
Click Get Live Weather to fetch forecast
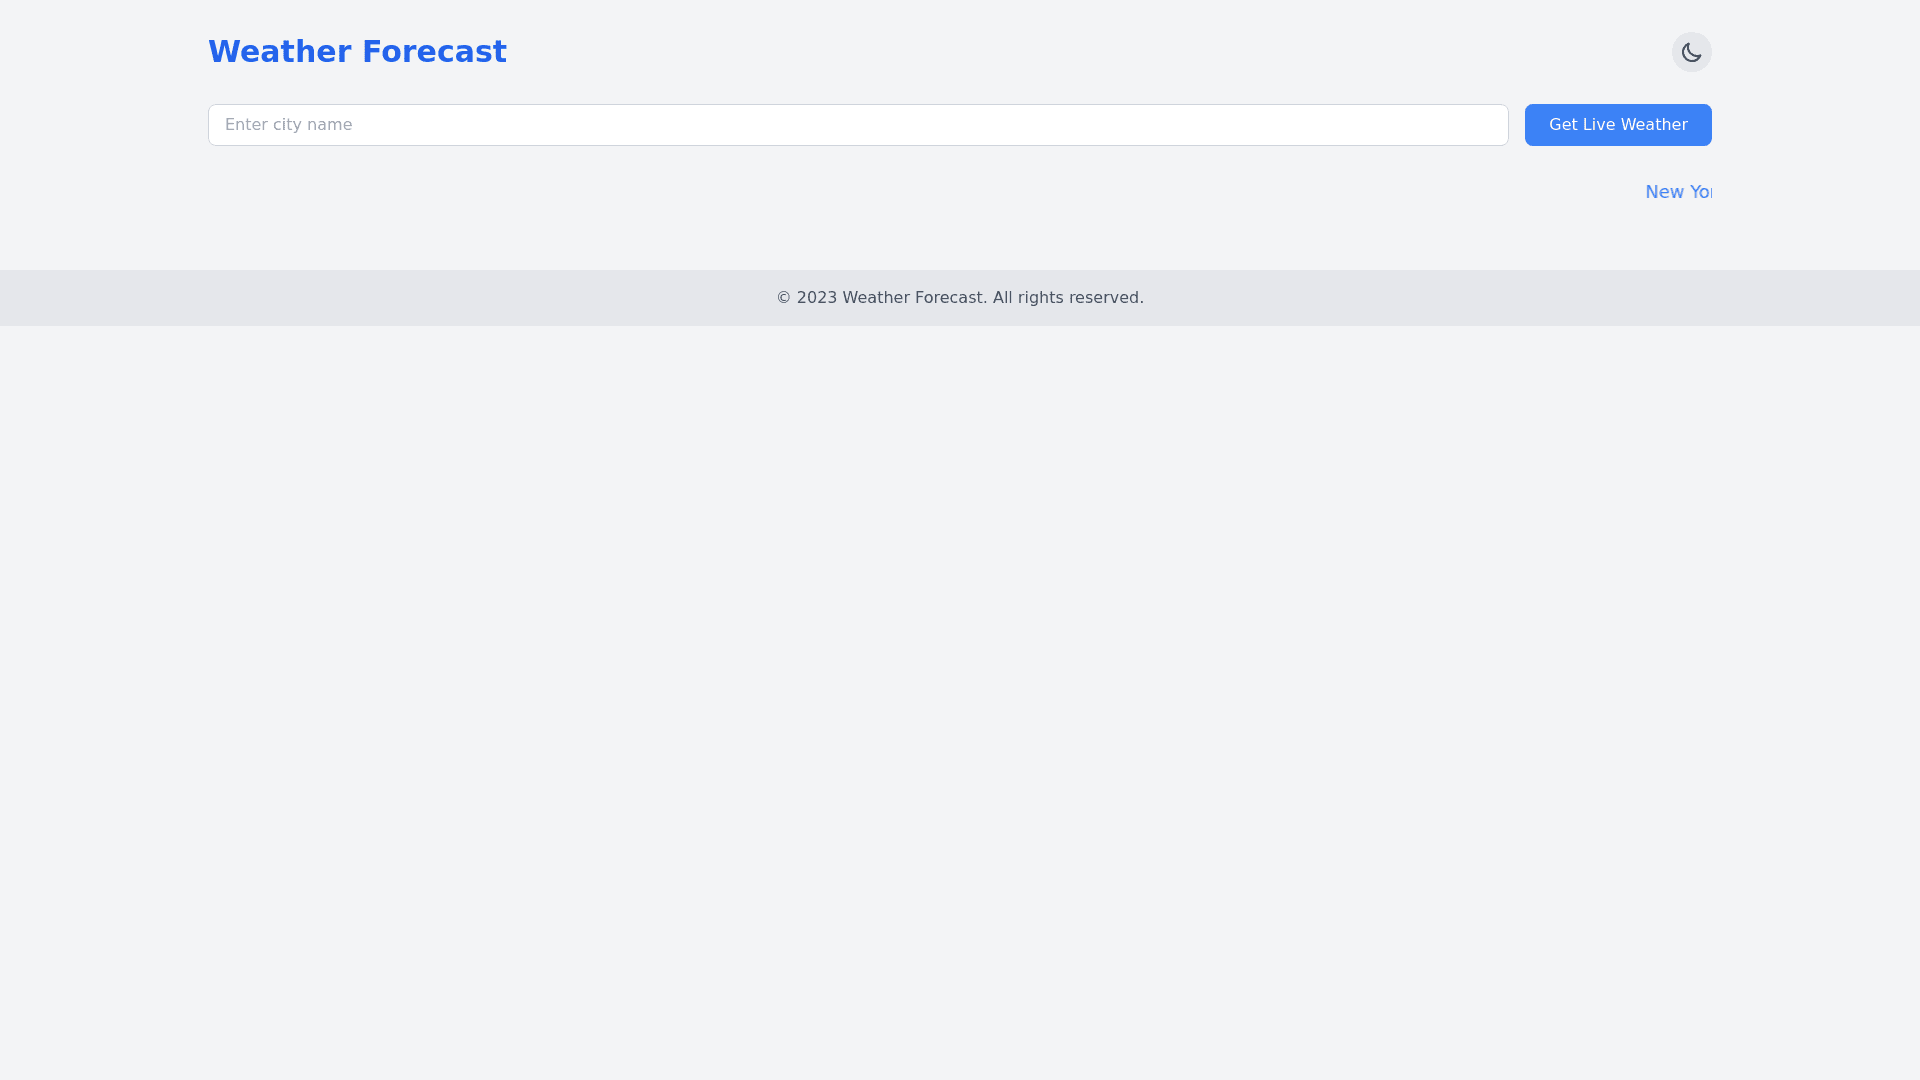point(1618,124)
